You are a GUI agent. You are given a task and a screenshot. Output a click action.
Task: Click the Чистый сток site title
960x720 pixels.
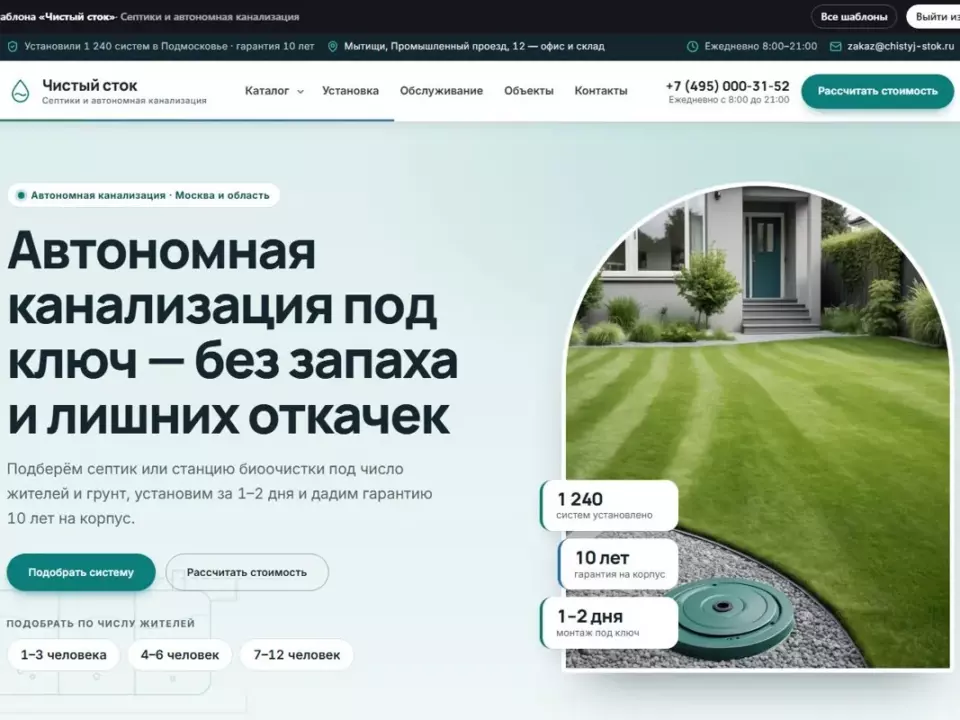(x=89, y=86)
